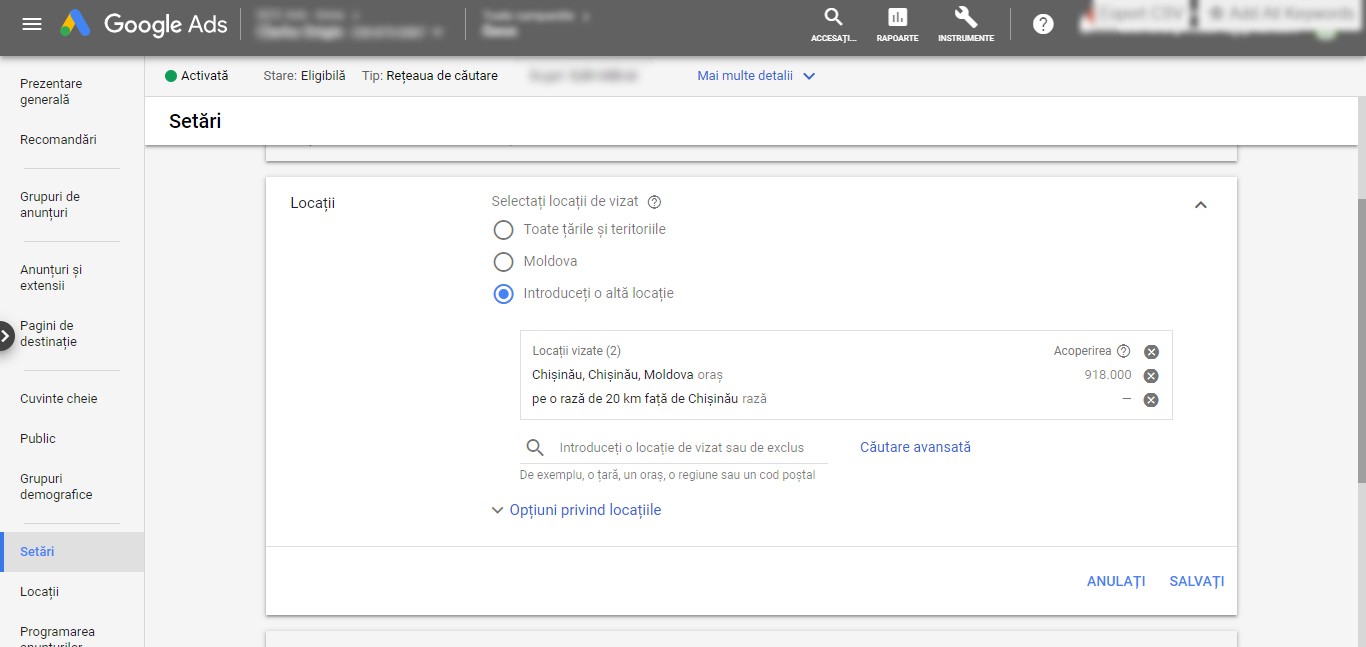Open the hamburger main menu

click(32, 24)
